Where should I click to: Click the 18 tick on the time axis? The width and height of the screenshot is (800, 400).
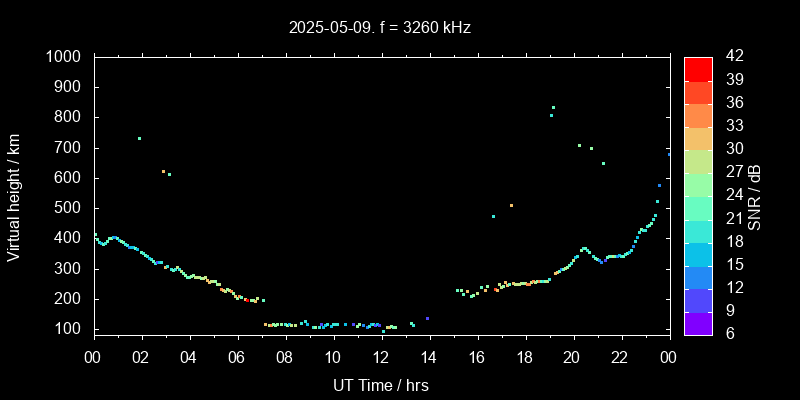tap(524, 357)
